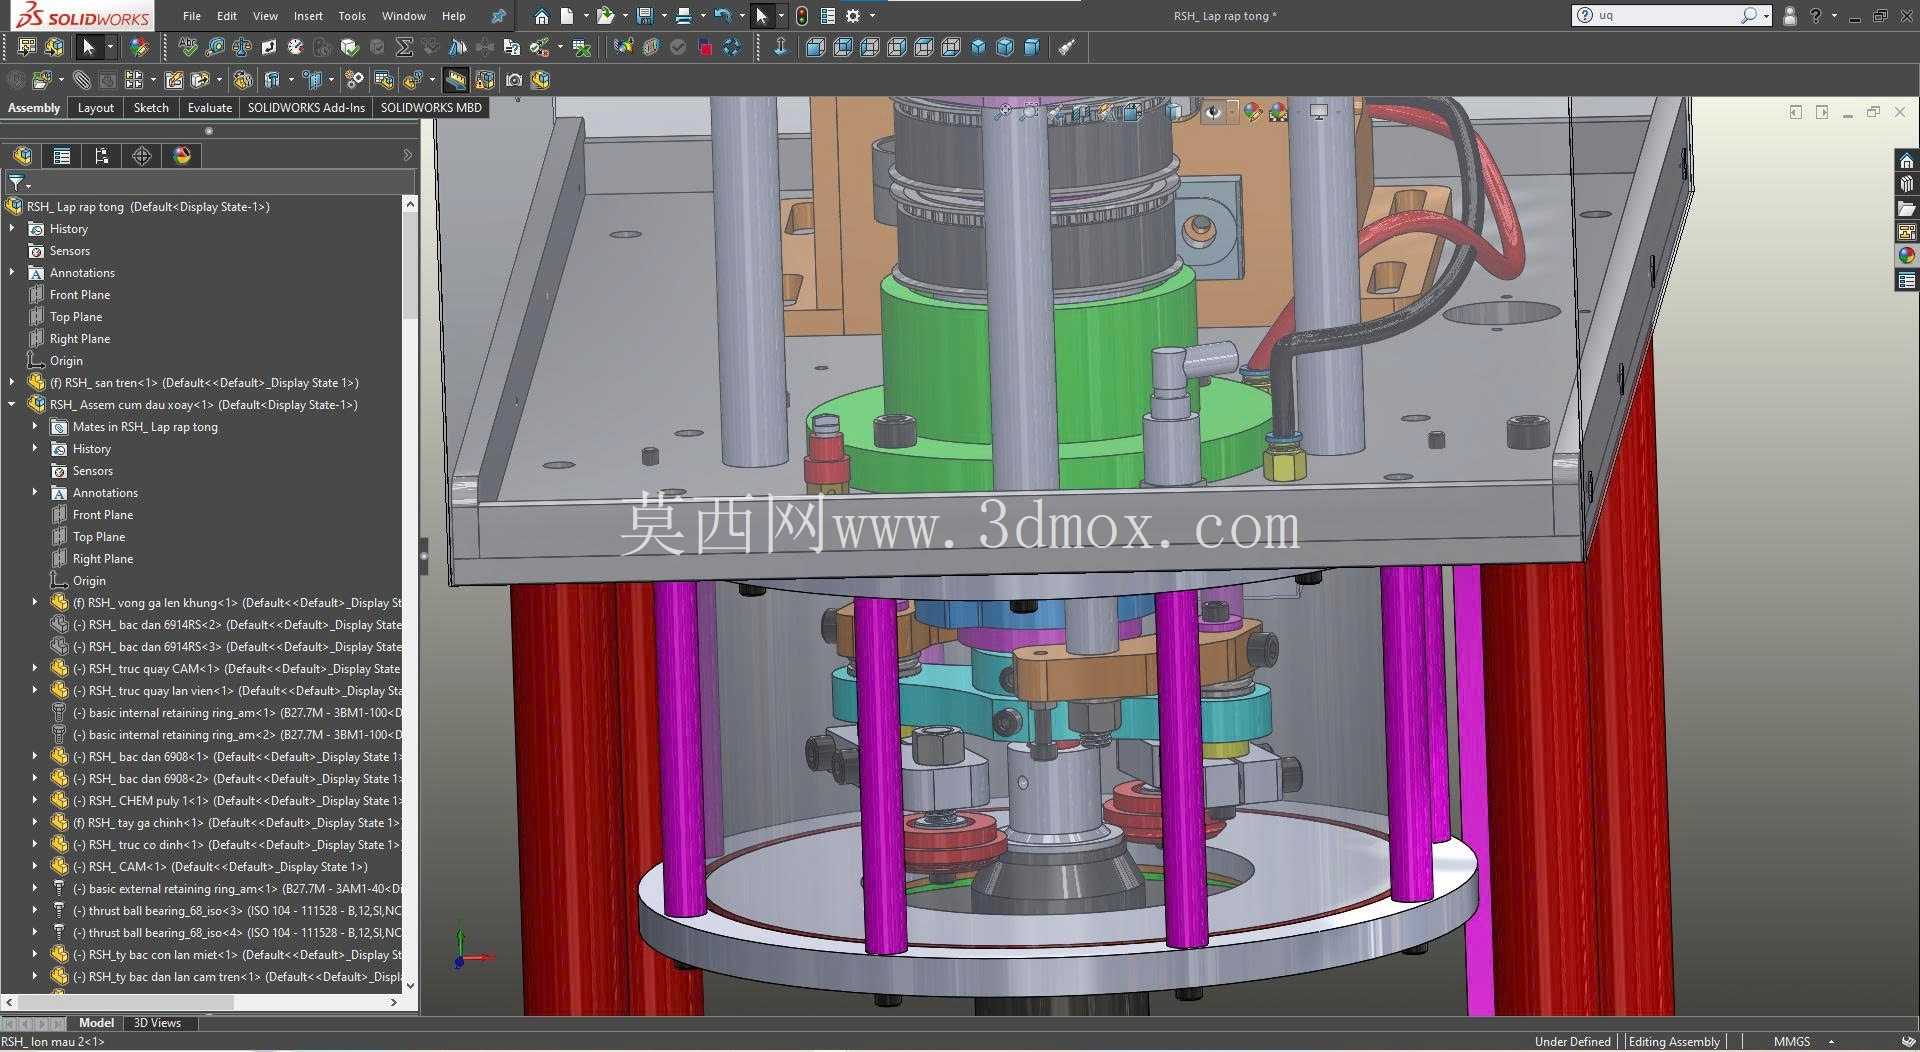Open the Tools menu
Screen dimensions: 1920x1052
coord(352,16)
